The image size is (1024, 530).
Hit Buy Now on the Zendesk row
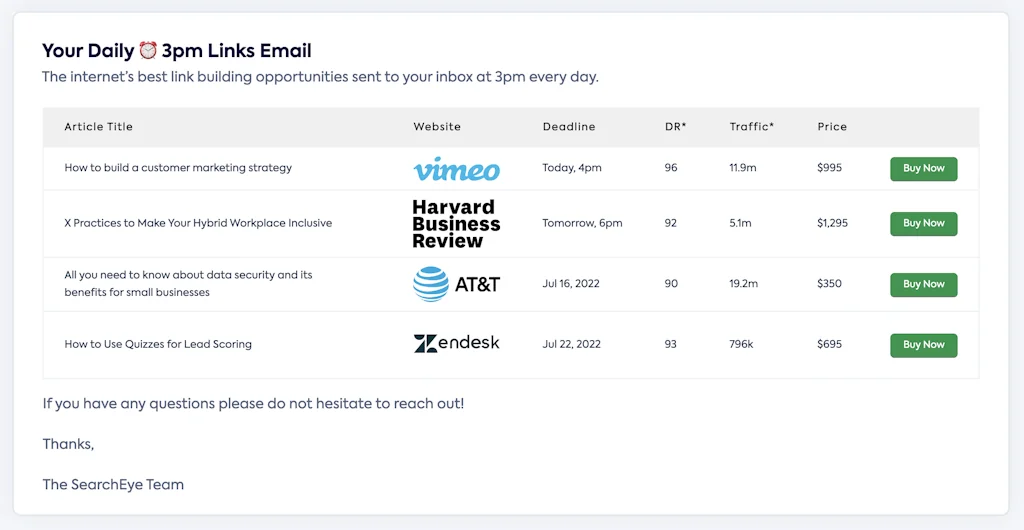[923, 345]
